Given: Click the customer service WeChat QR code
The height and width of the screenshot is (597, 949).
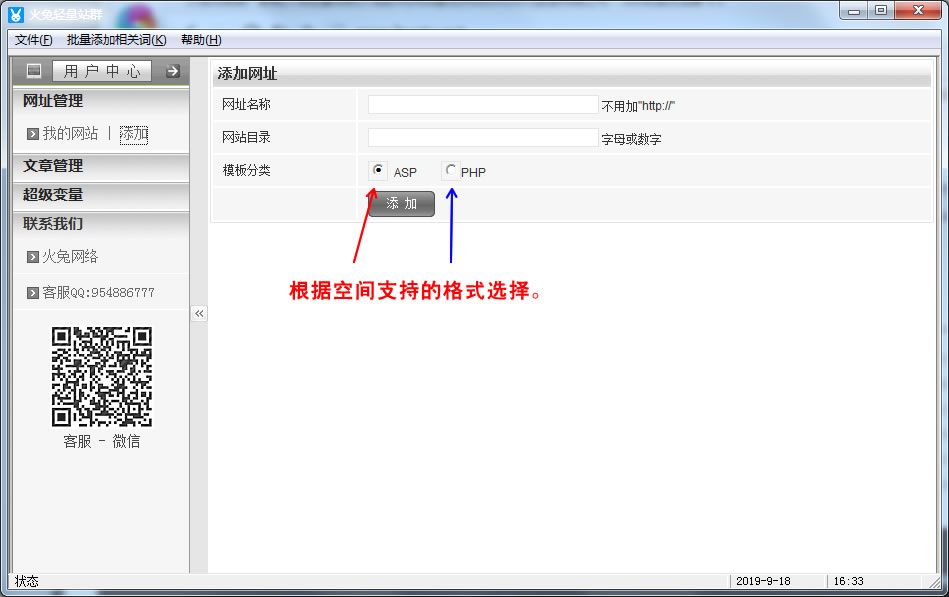Looking at the screenshot, I should (x=101, y=377).
